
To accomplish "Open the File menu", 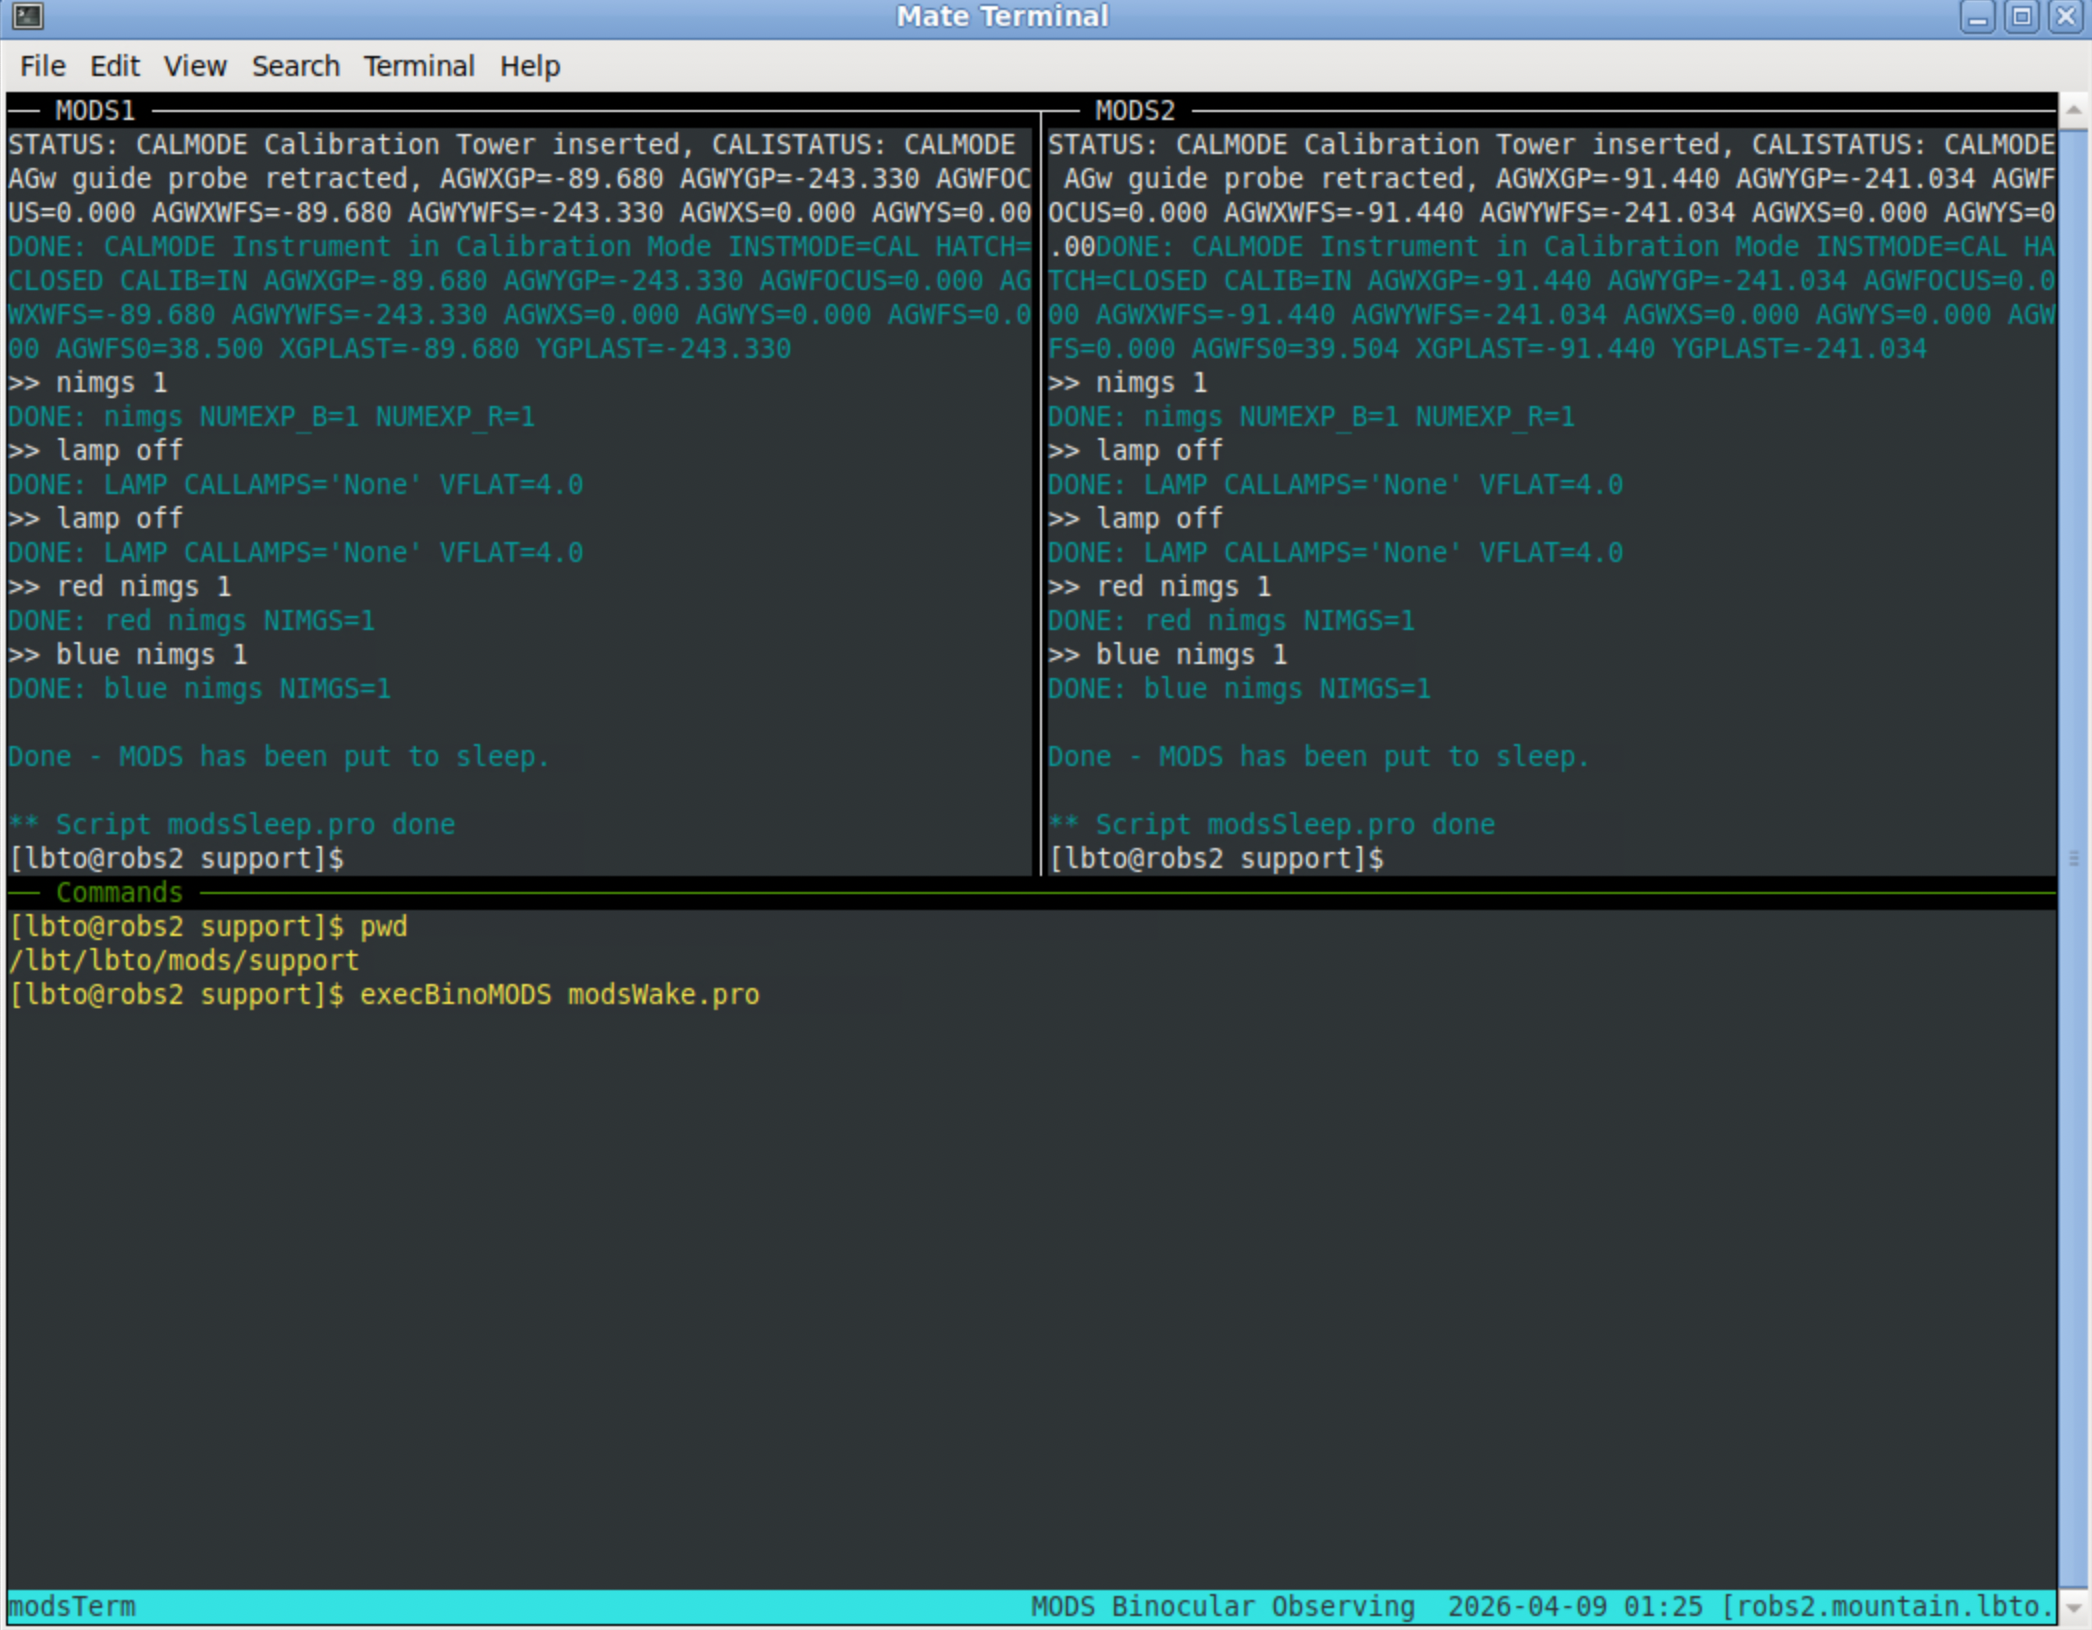I will [43, 66].
